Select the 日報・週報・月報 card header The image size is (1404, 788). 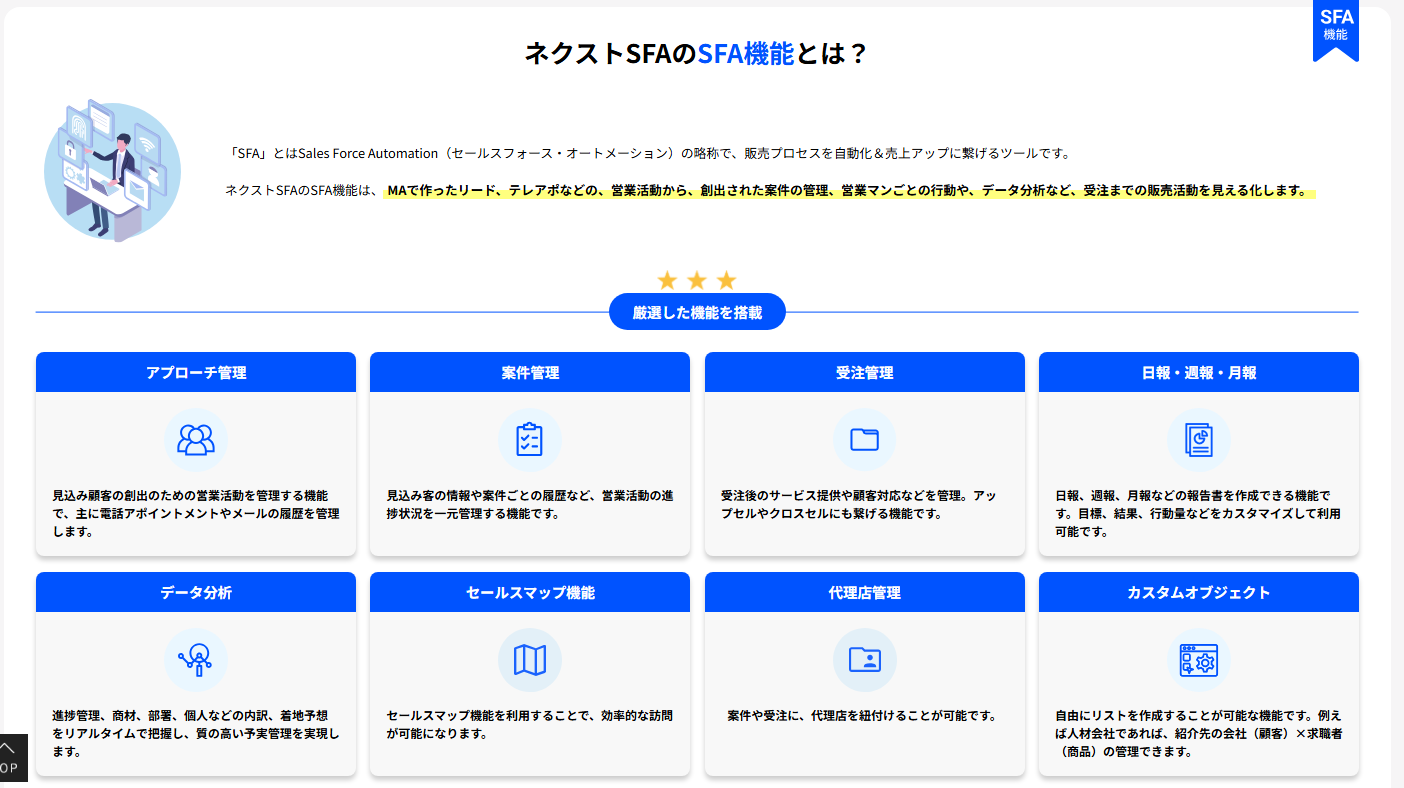(1198, 373)
